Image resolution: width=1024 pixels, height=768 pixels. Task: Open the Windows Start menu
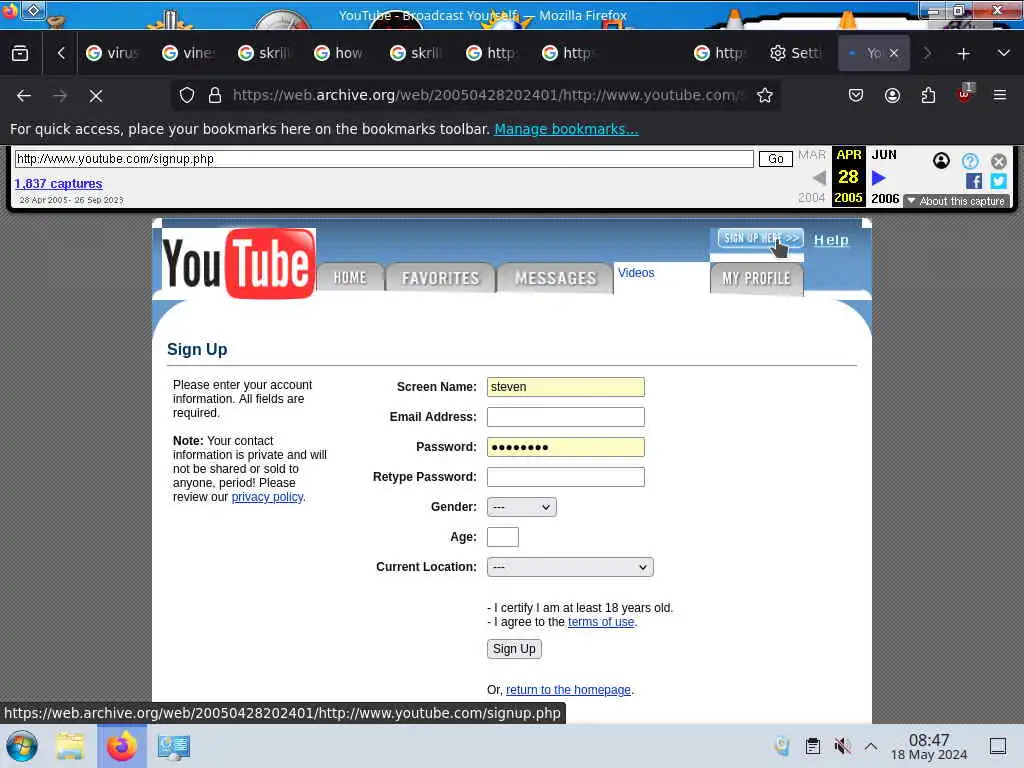pyautogui.click(x=22, y=746)
